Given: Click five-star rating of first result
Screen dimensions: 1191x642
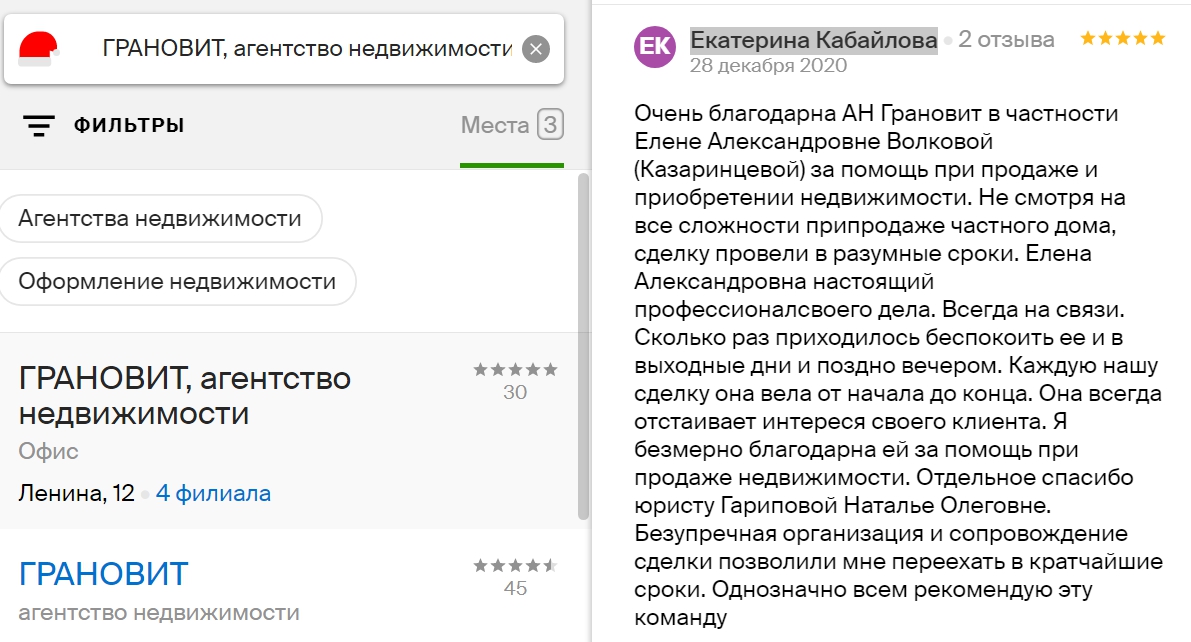Looking at the screenshot, I should pyautogui.click(x=515, y=369).
